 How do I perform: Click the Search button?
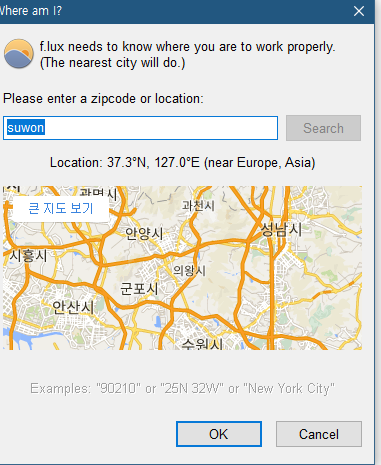pos(323,128)
